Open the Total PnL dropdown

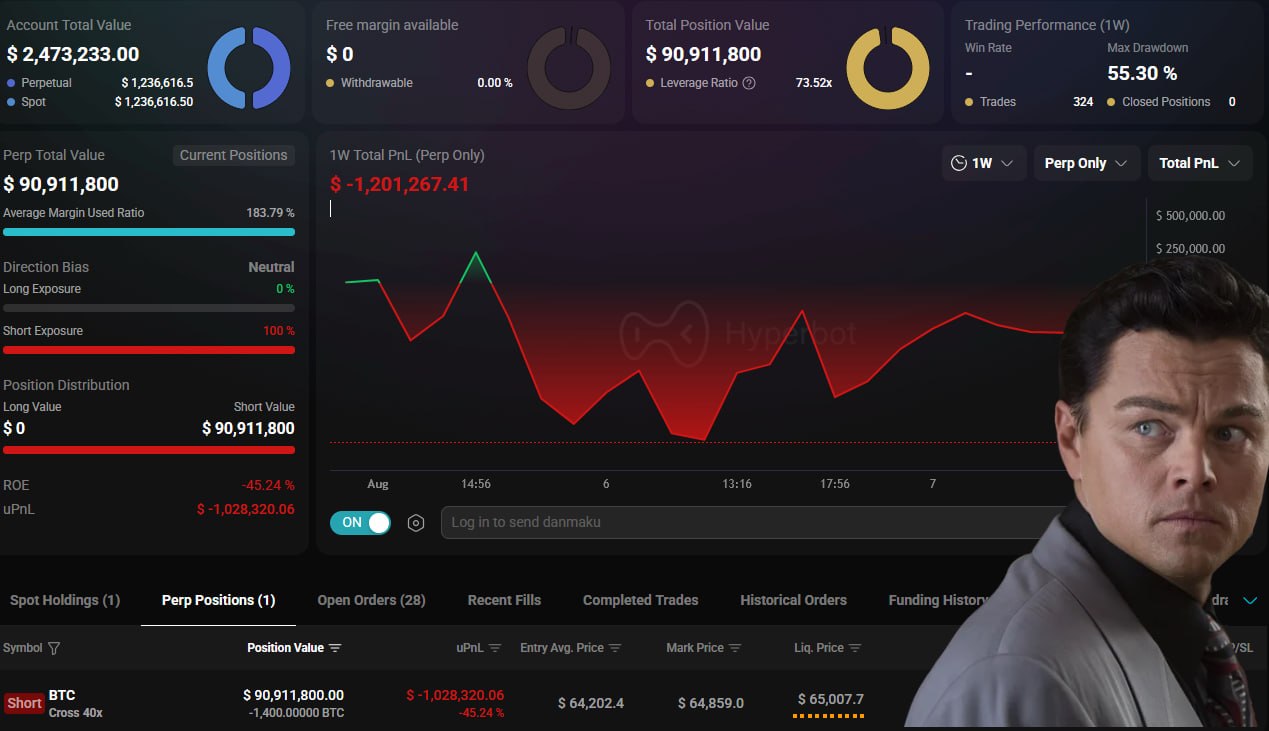pyautogui.click(x=1199, y=163)
